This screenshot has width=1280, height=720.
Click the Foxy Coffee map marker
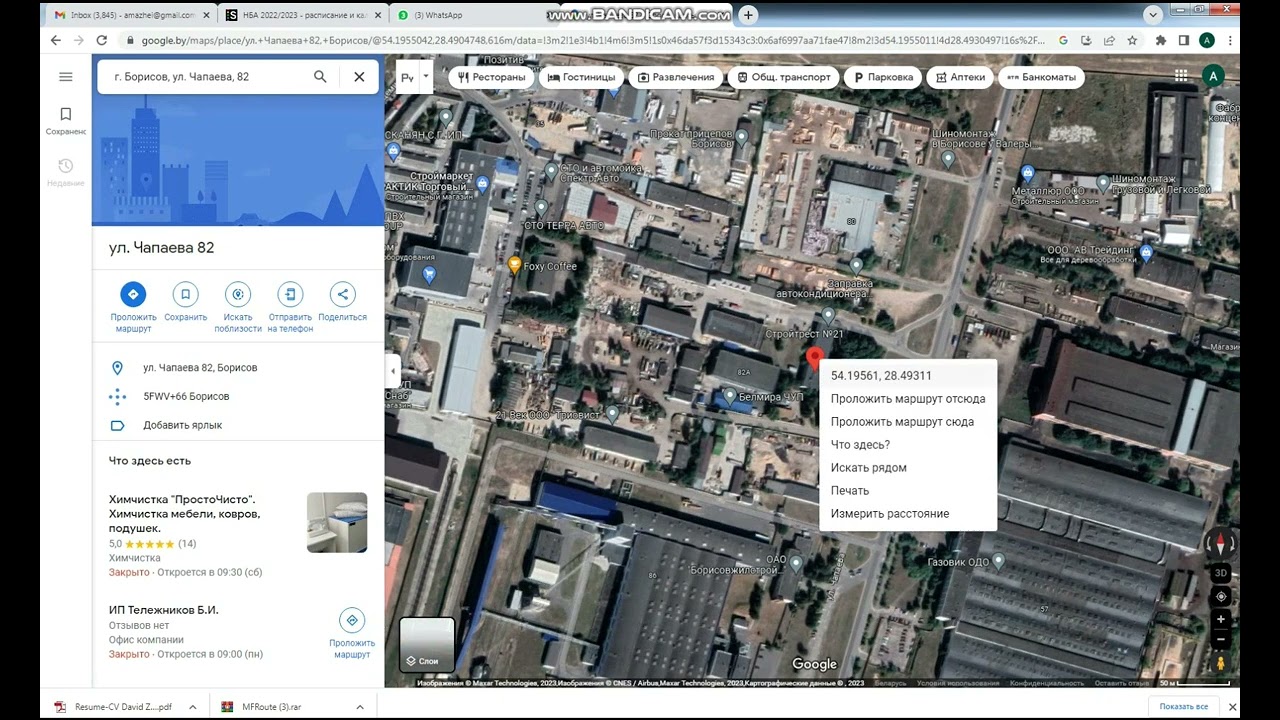pos(515,265)
